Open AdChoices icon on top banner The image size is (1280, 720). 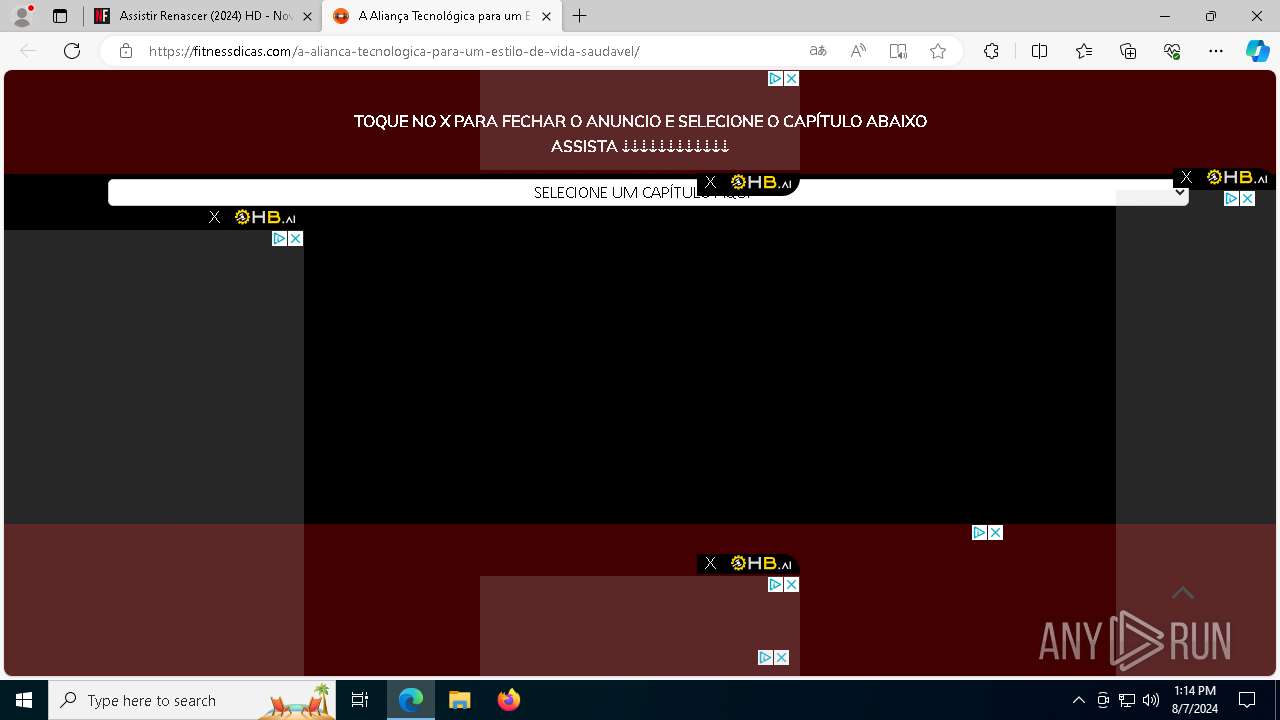(775, 78)
